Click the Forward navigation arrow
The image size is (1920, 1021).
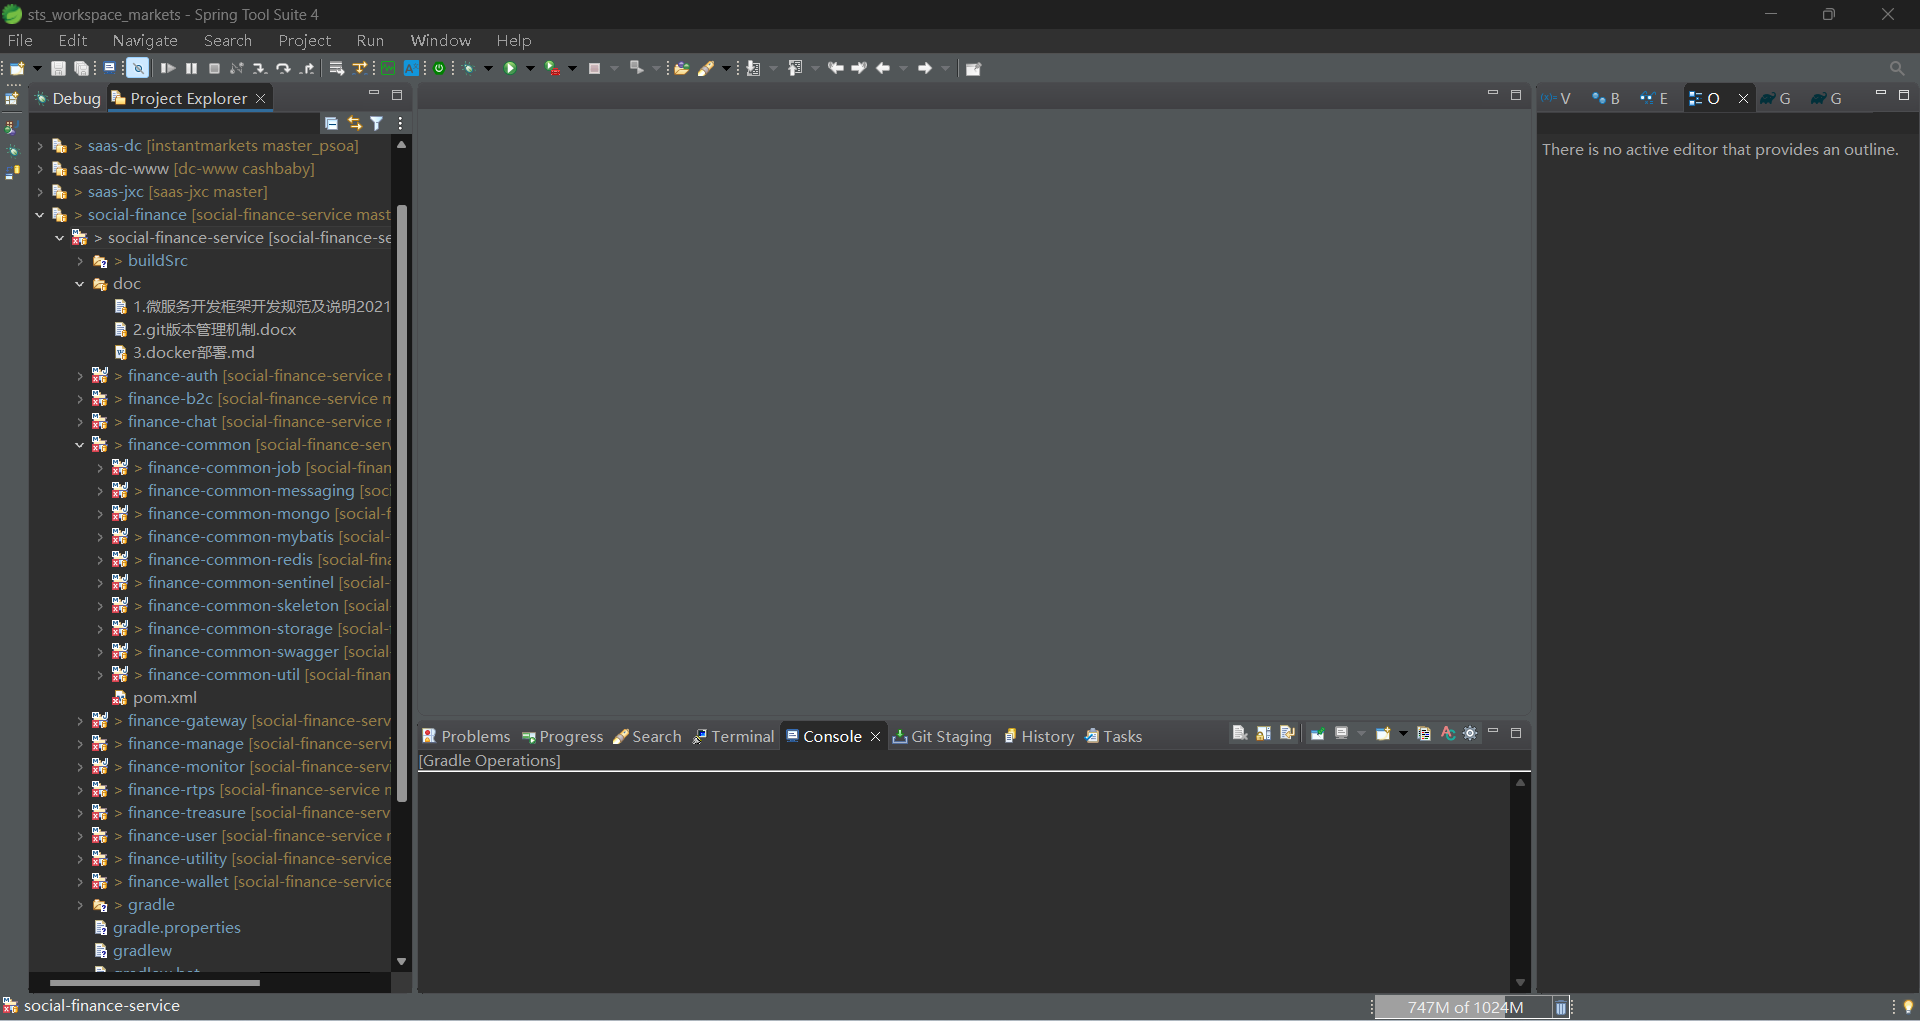(x=925, y=68)
